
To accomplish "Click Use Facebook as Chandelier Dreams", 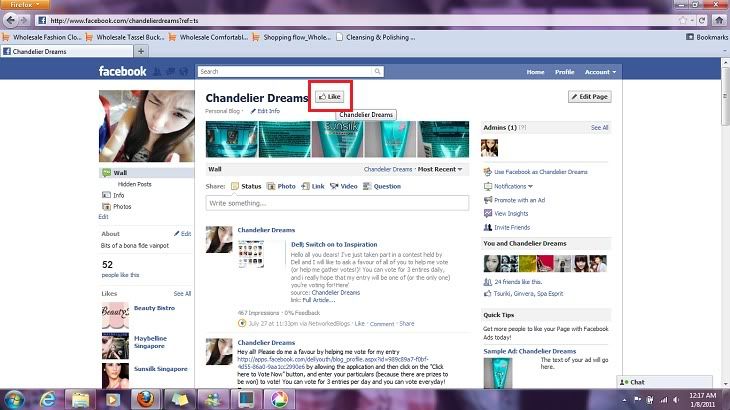I will click(541, 172).
